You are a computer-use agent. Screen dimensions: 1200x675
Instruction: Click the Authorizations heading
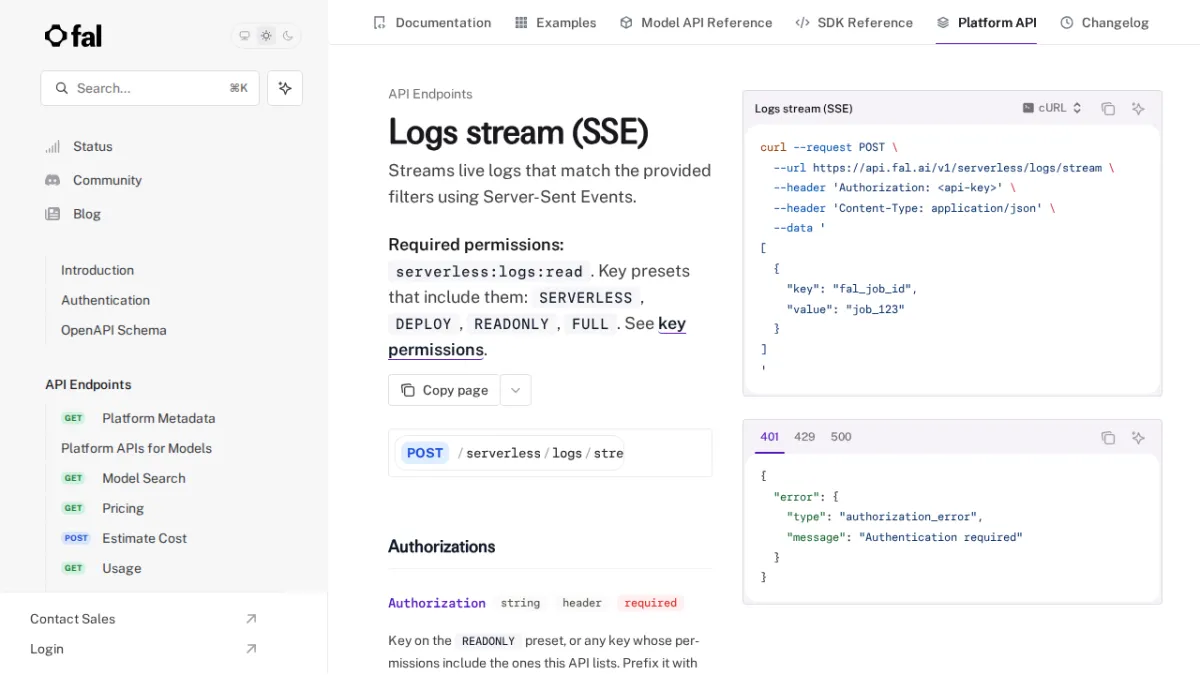pos(442,546)
